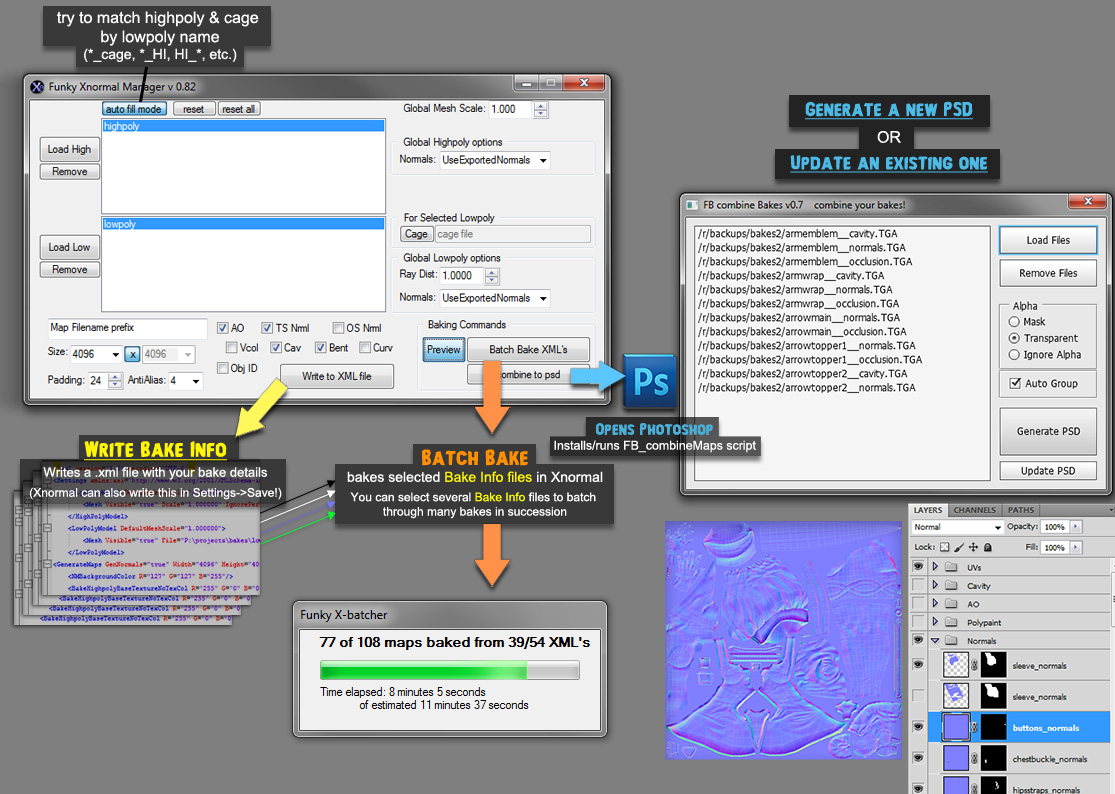
Task: Collapse the Normals layer group
Action: coord(935,640)
